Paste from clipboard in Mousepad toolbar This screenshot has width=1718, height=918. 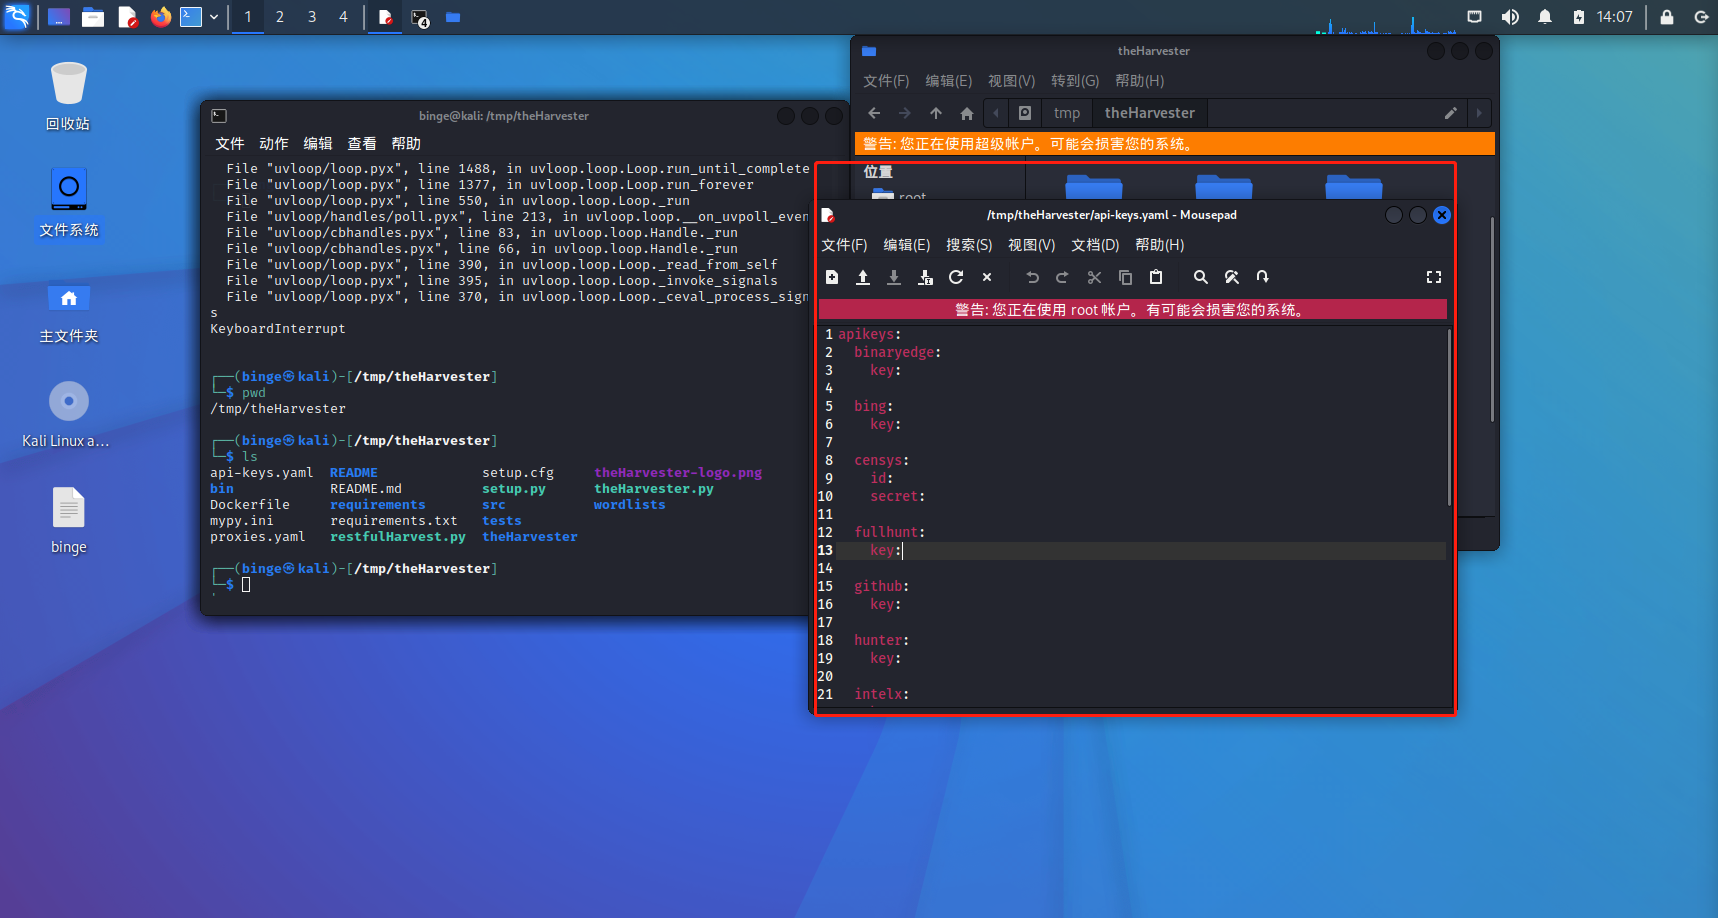[1156, 277]
